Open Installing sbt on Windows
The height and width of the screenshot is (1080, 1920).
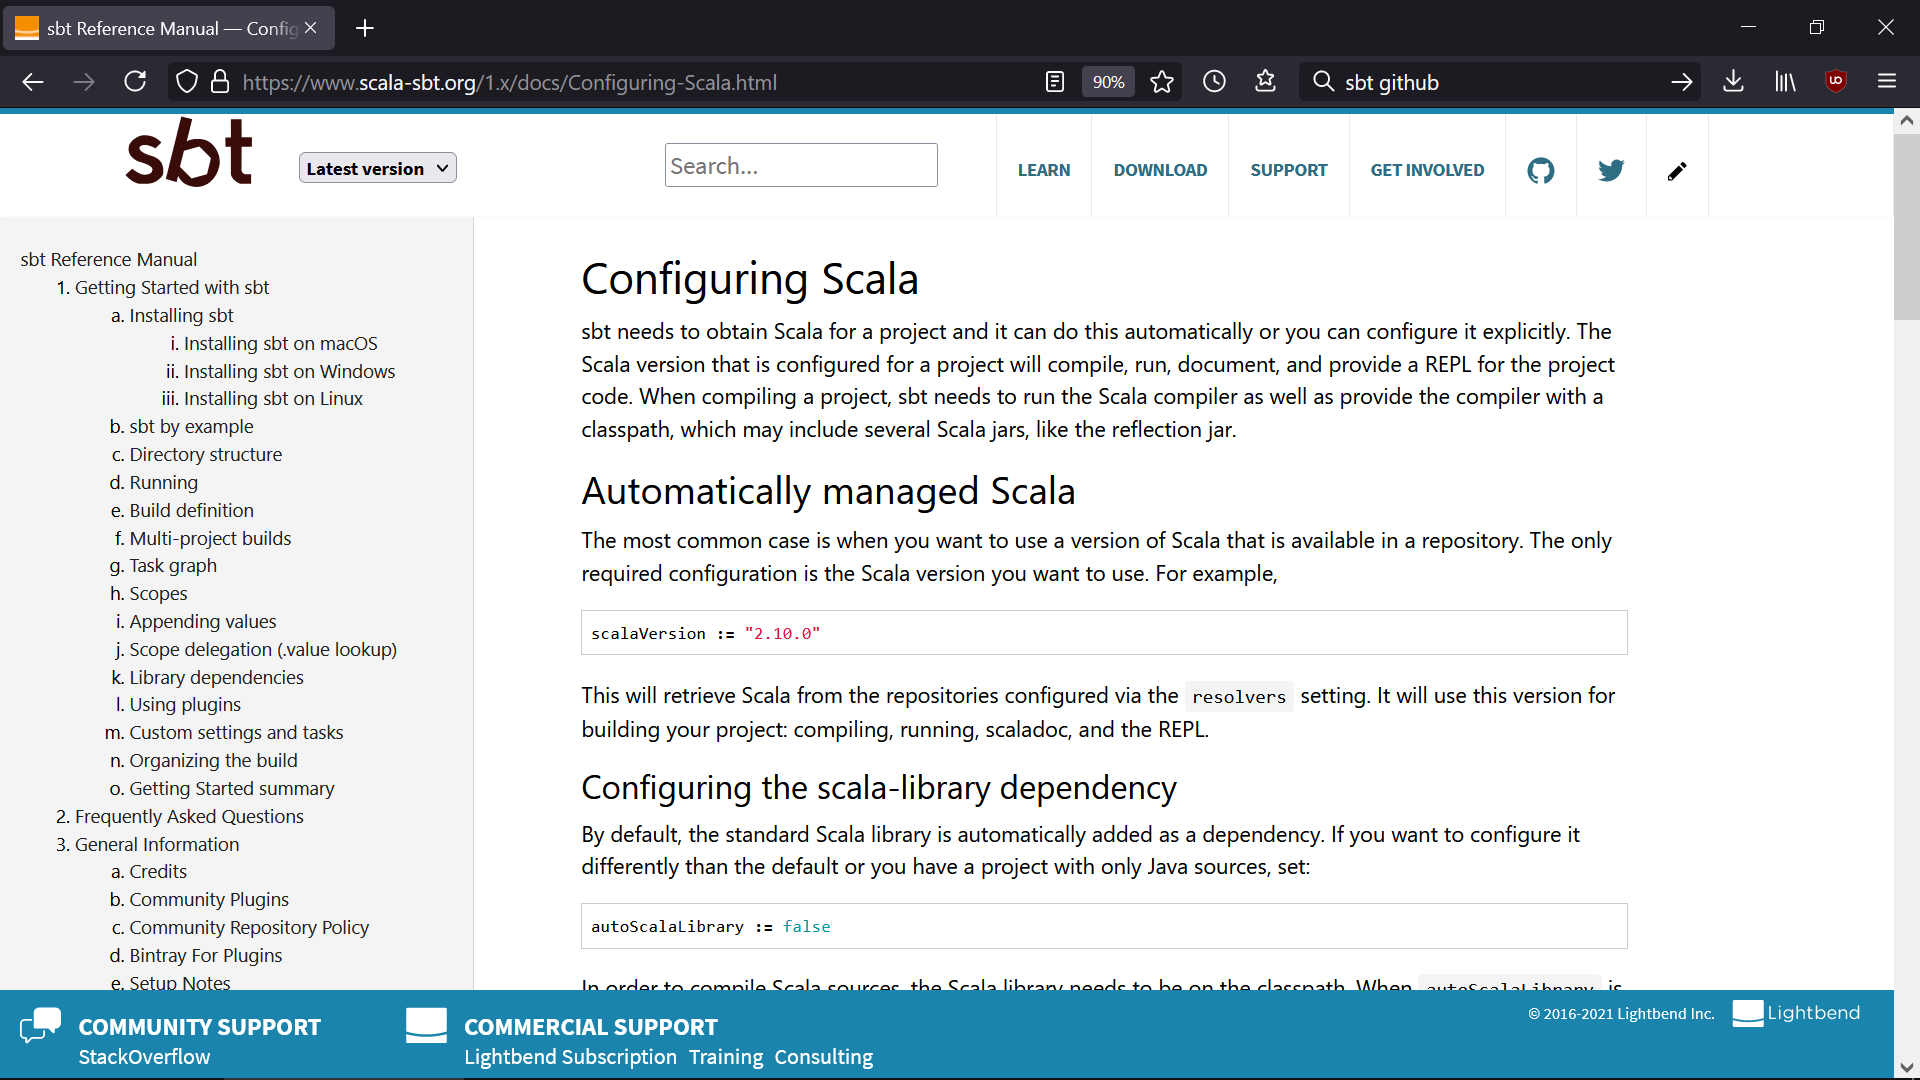(289, 371)
